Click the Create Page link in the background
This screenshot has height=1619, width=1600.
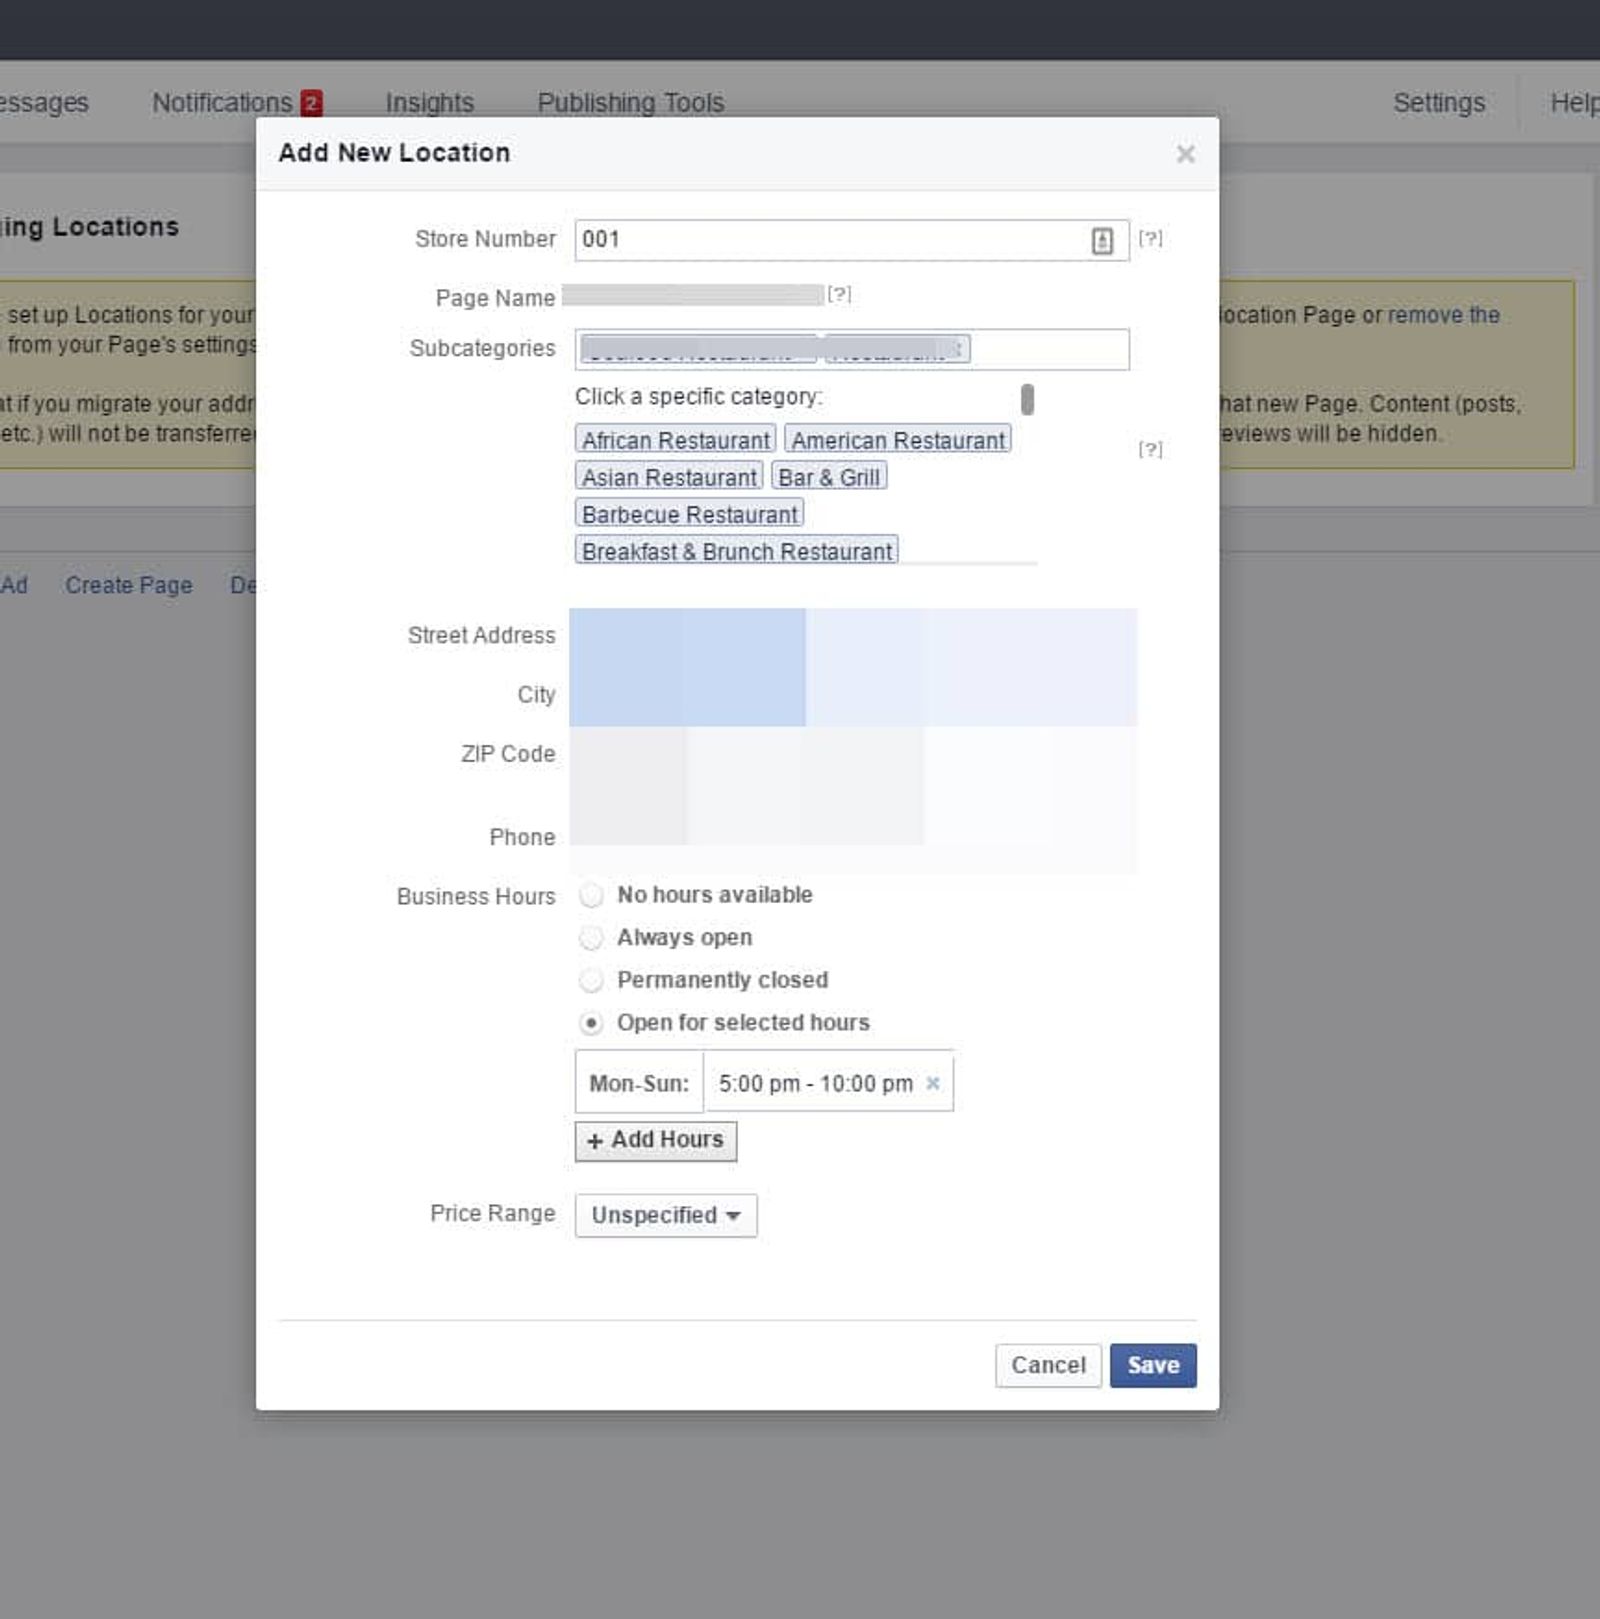click(x=129, y=585)
